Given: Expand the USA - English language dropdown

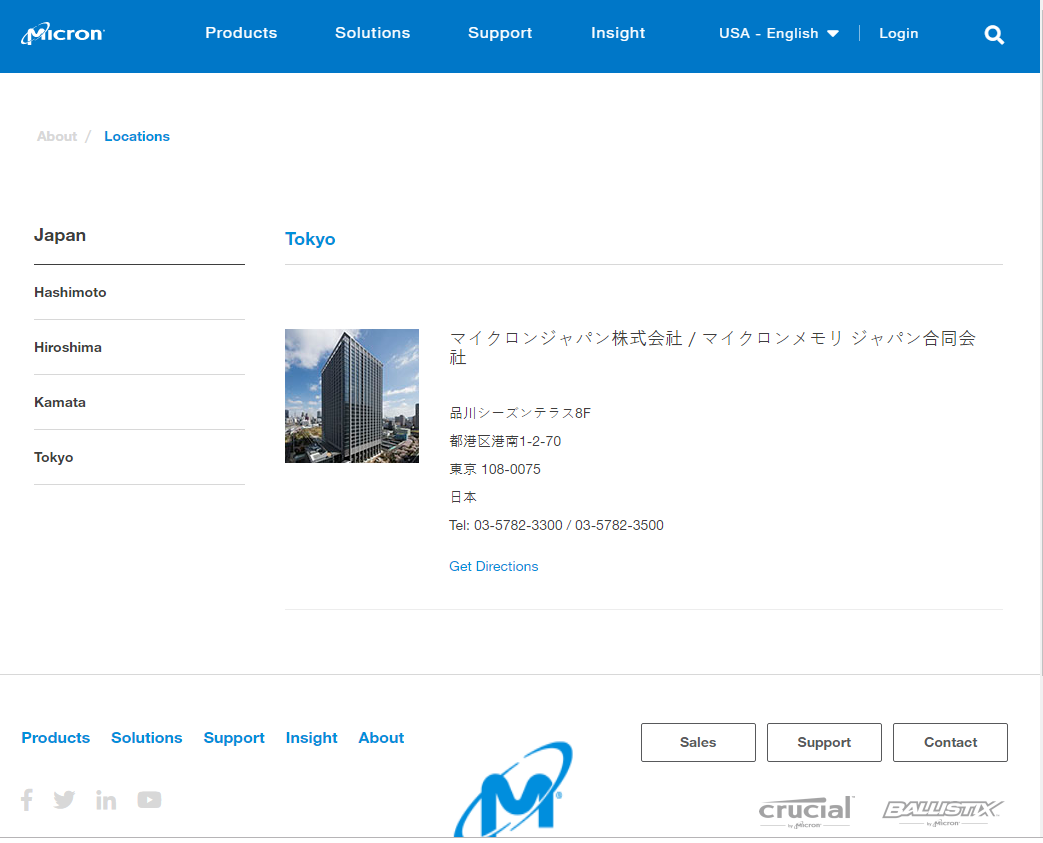Looking at the screenshot, I should tap(778, 33).
